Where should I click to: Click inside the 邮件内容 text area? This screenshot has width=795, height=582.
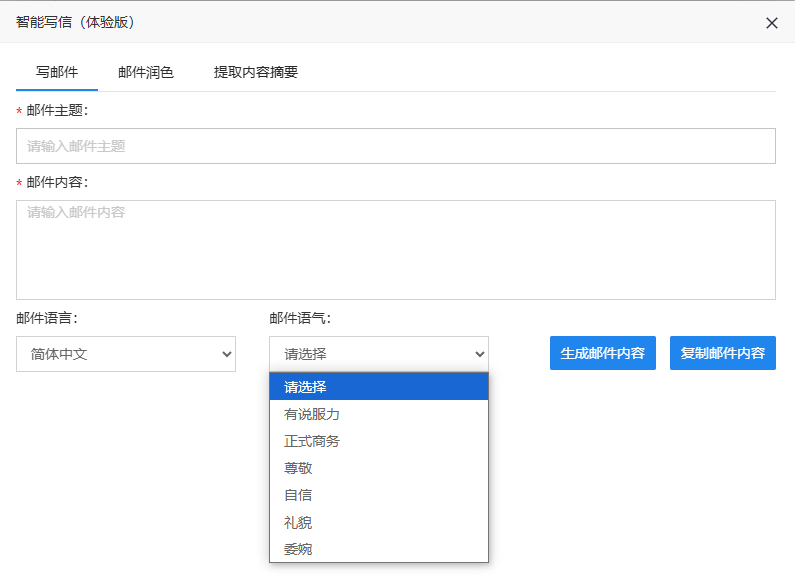[x=395, y=250]
